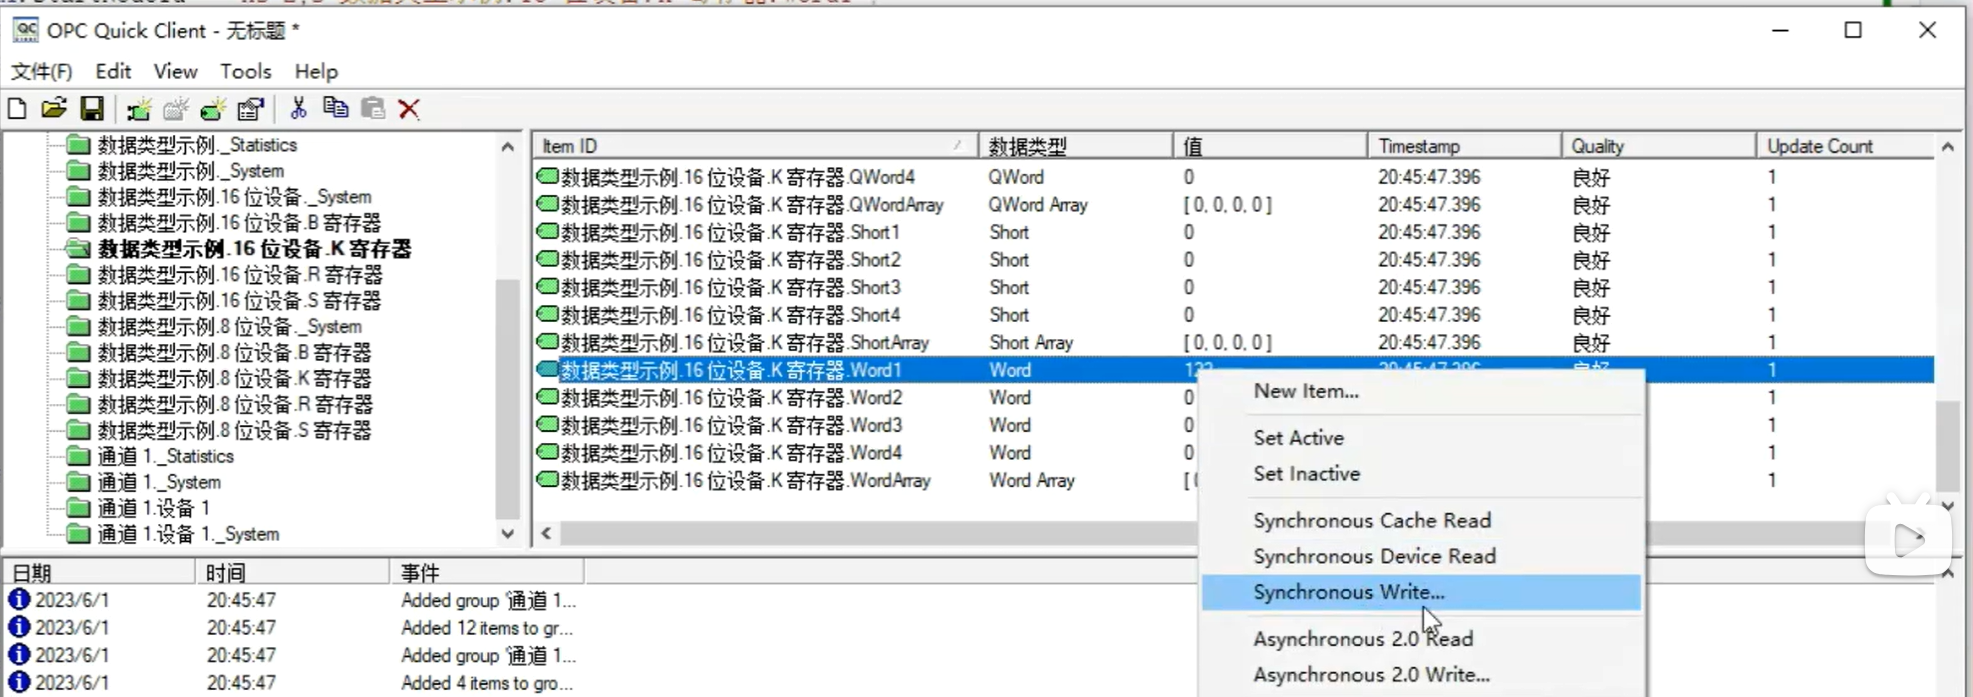Image resolution: width=1973 pixels, height=697 pixels.
Task: Open the Tools menu
Action: 245,71
